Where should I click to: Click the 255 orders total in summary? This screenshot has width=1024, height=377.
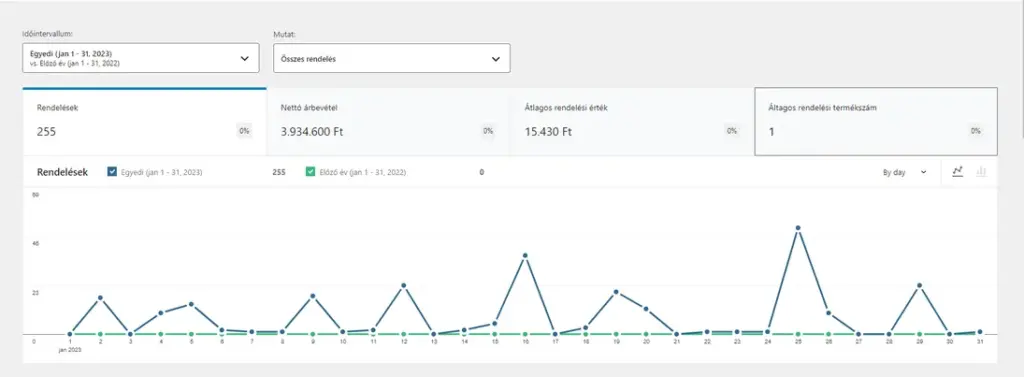pos(46,131)
